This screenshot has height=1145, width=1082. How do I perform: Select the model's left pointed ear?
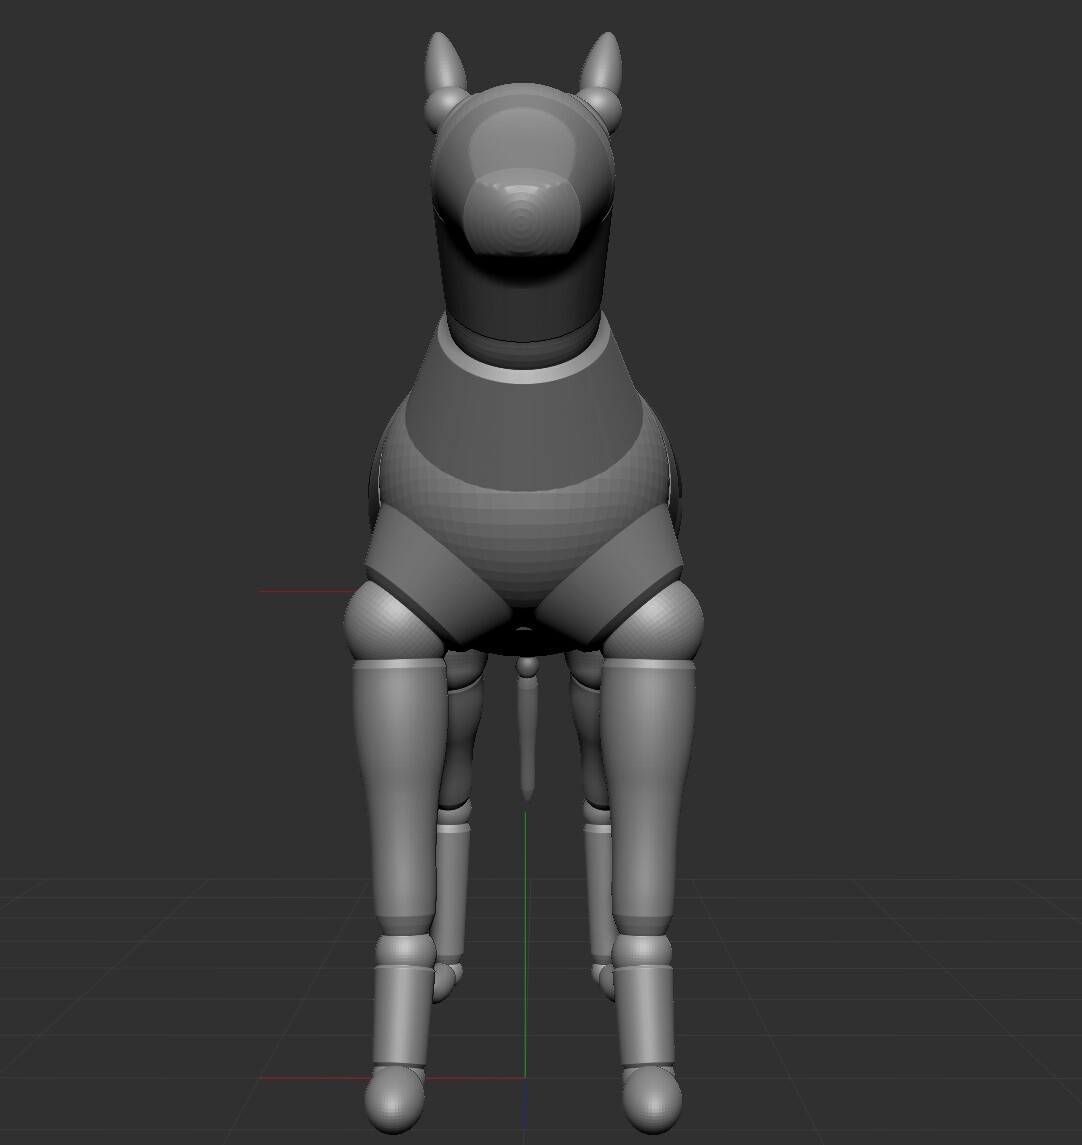click(x=445, y=62)
